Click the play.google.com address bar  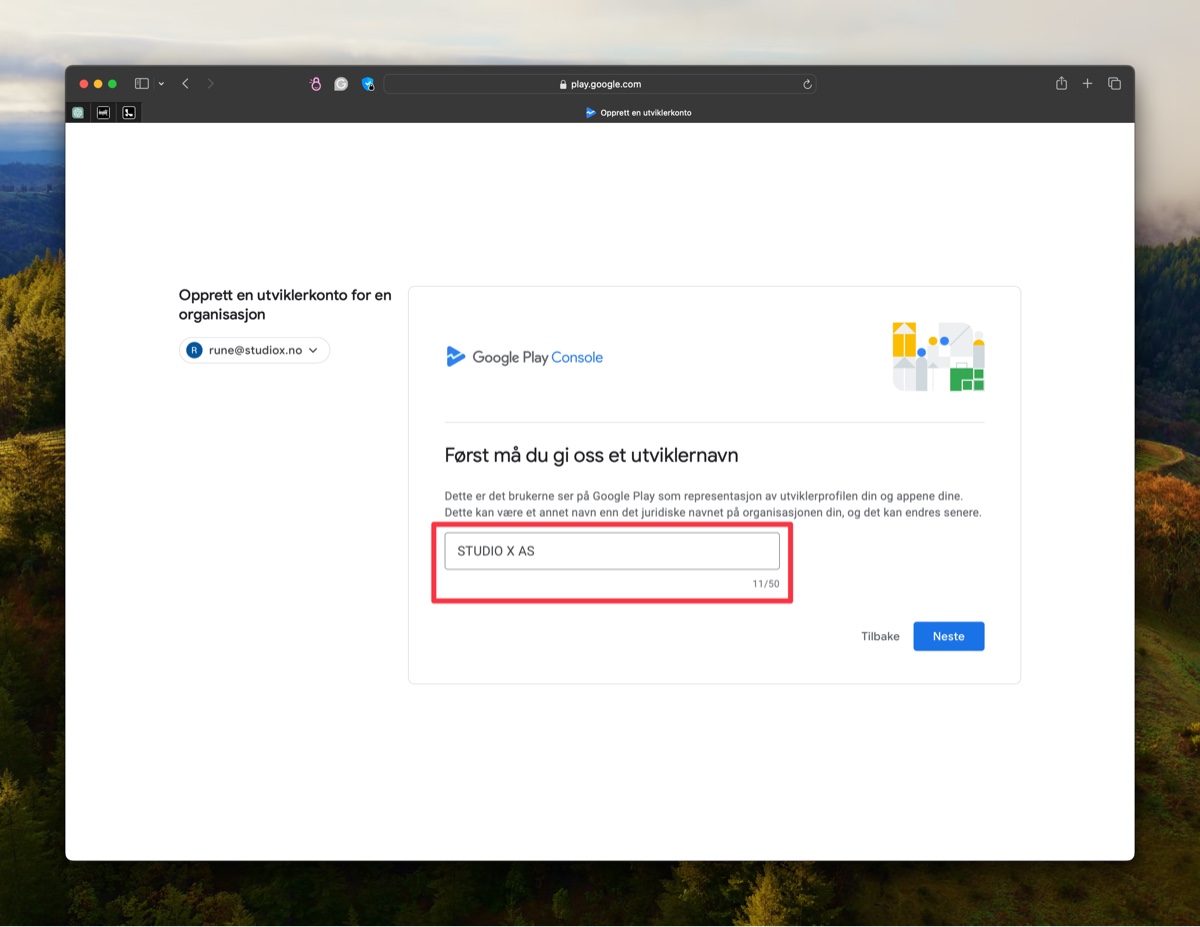pos(600,84)
